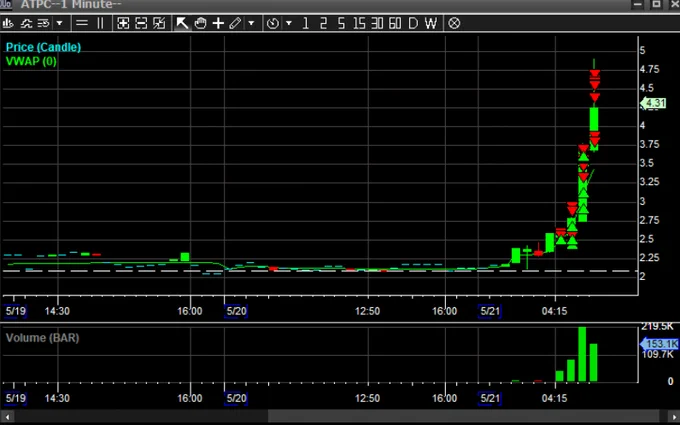
Task: Select the pencil drawing tool
Action: [x=235, y=23]
